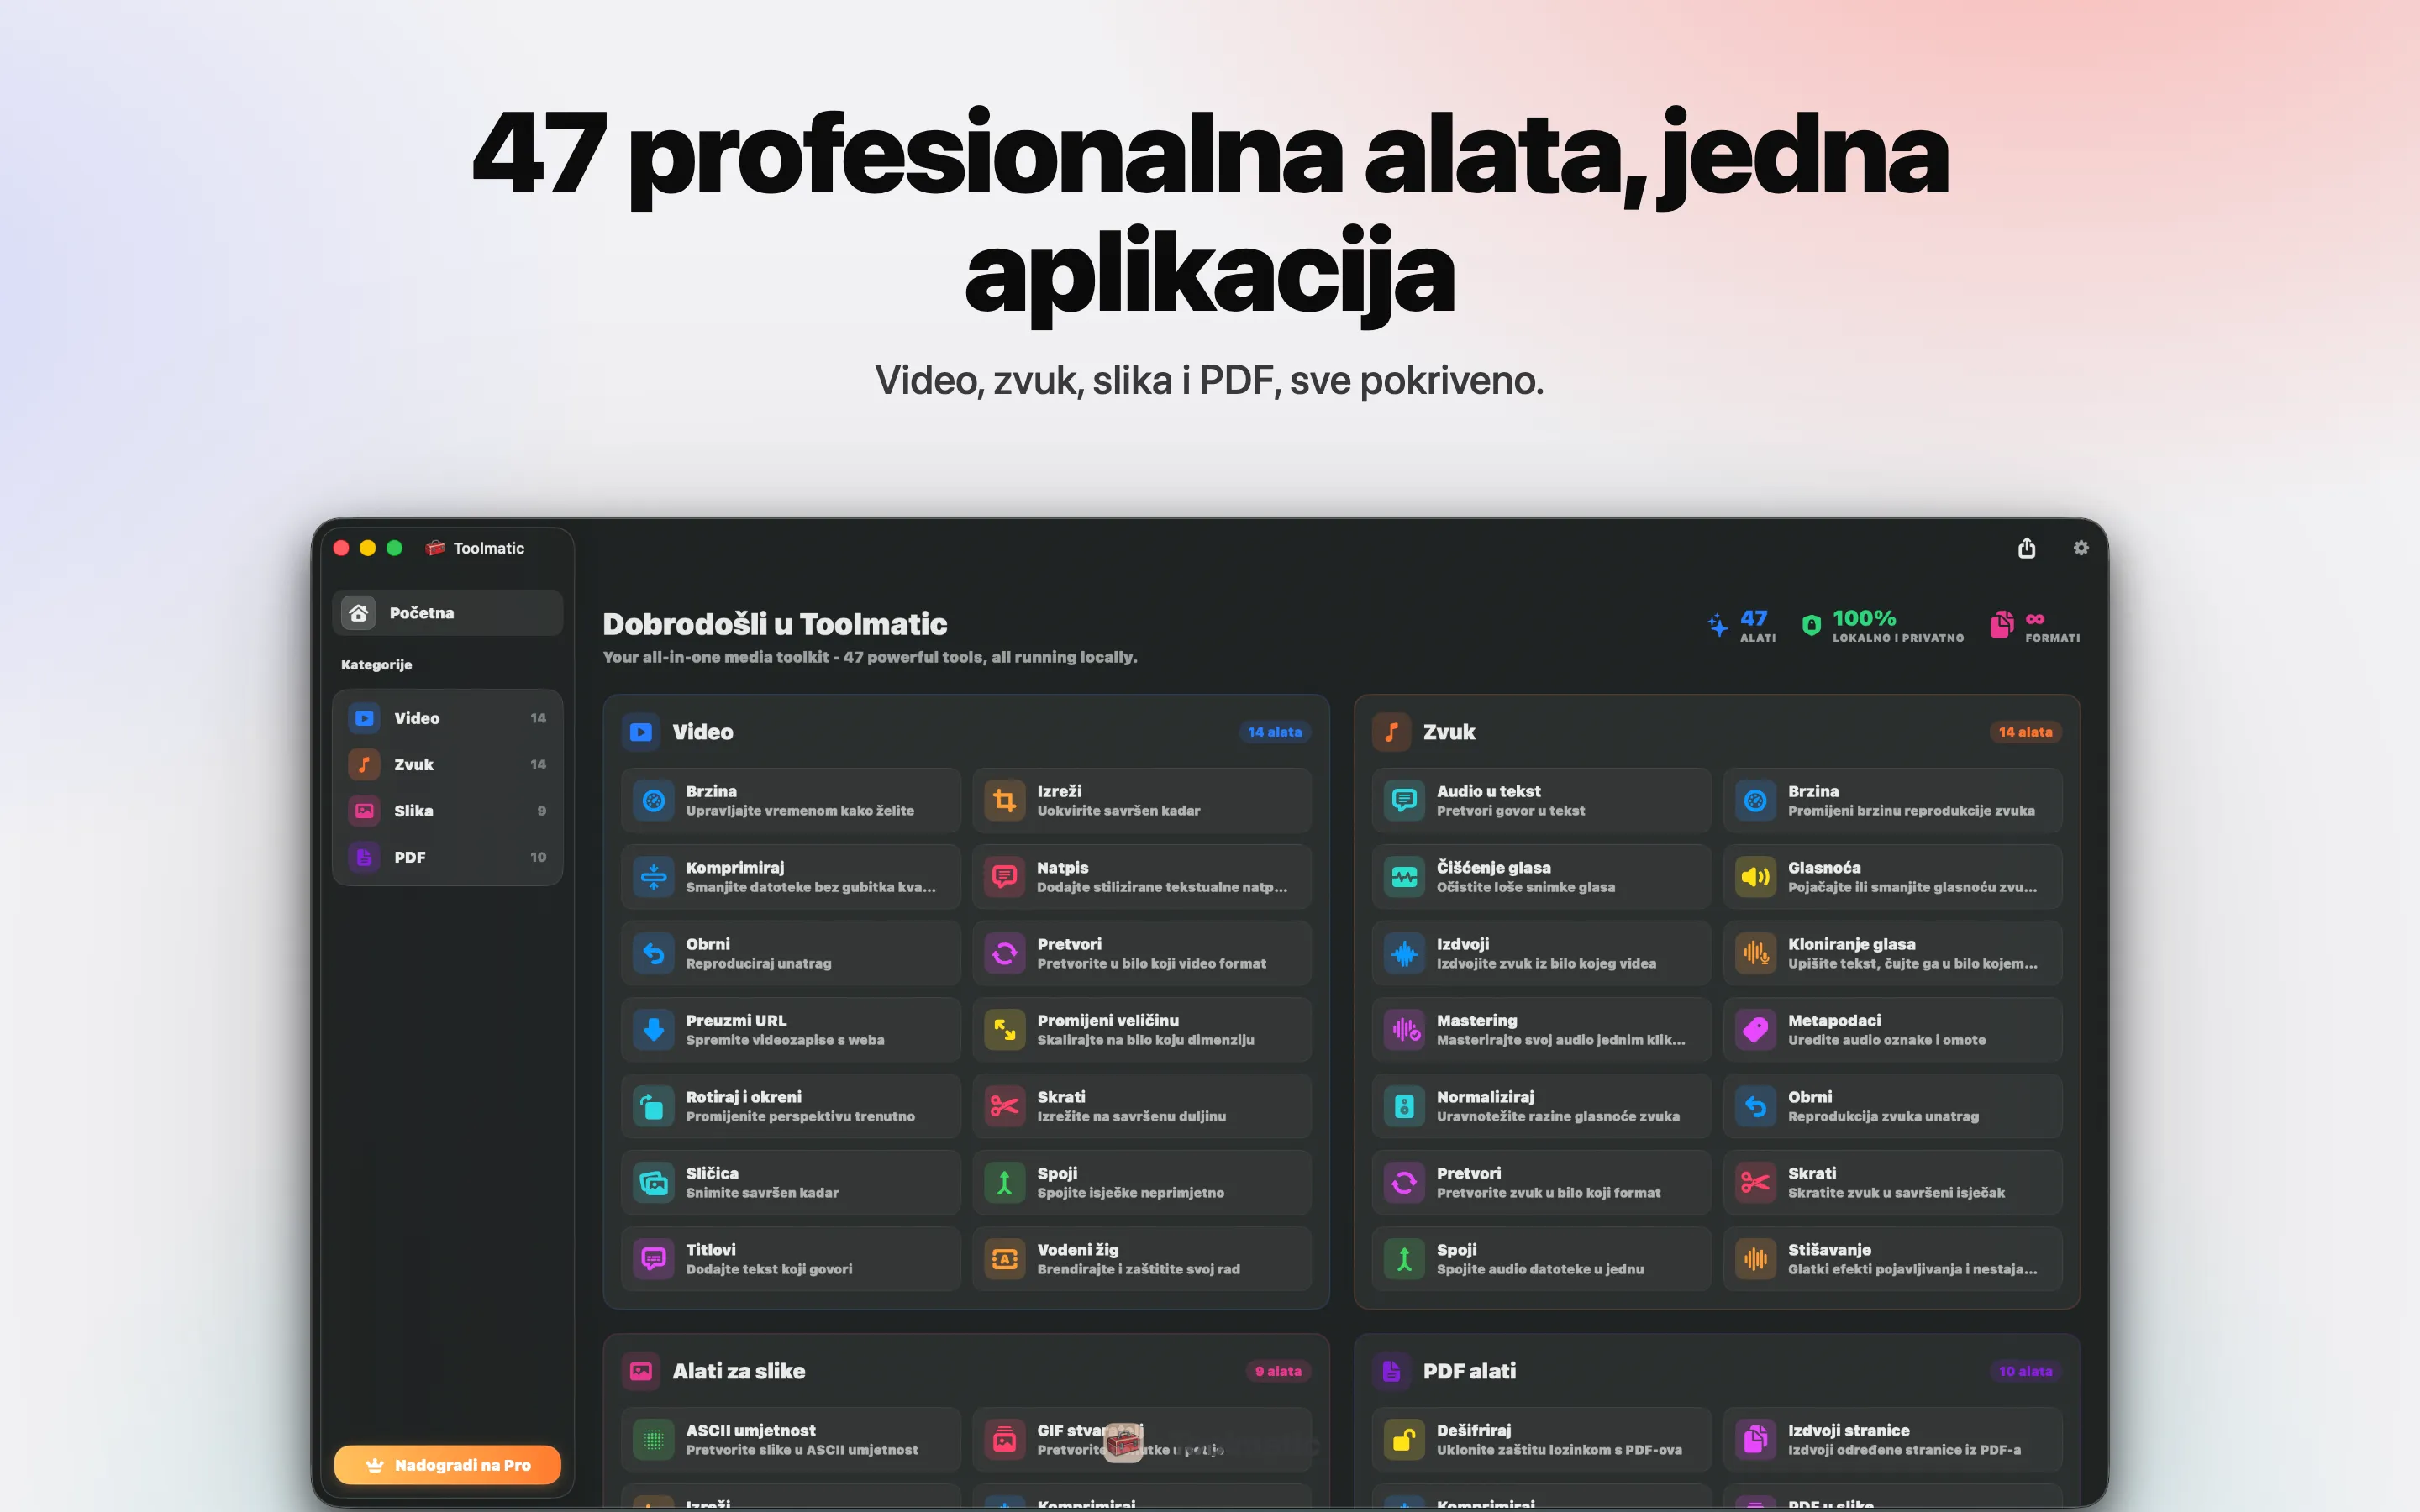The width and height of the screenshot is (2420, 1512).
Task: Click the PDF alati header
Action: pos(1469,1371)
